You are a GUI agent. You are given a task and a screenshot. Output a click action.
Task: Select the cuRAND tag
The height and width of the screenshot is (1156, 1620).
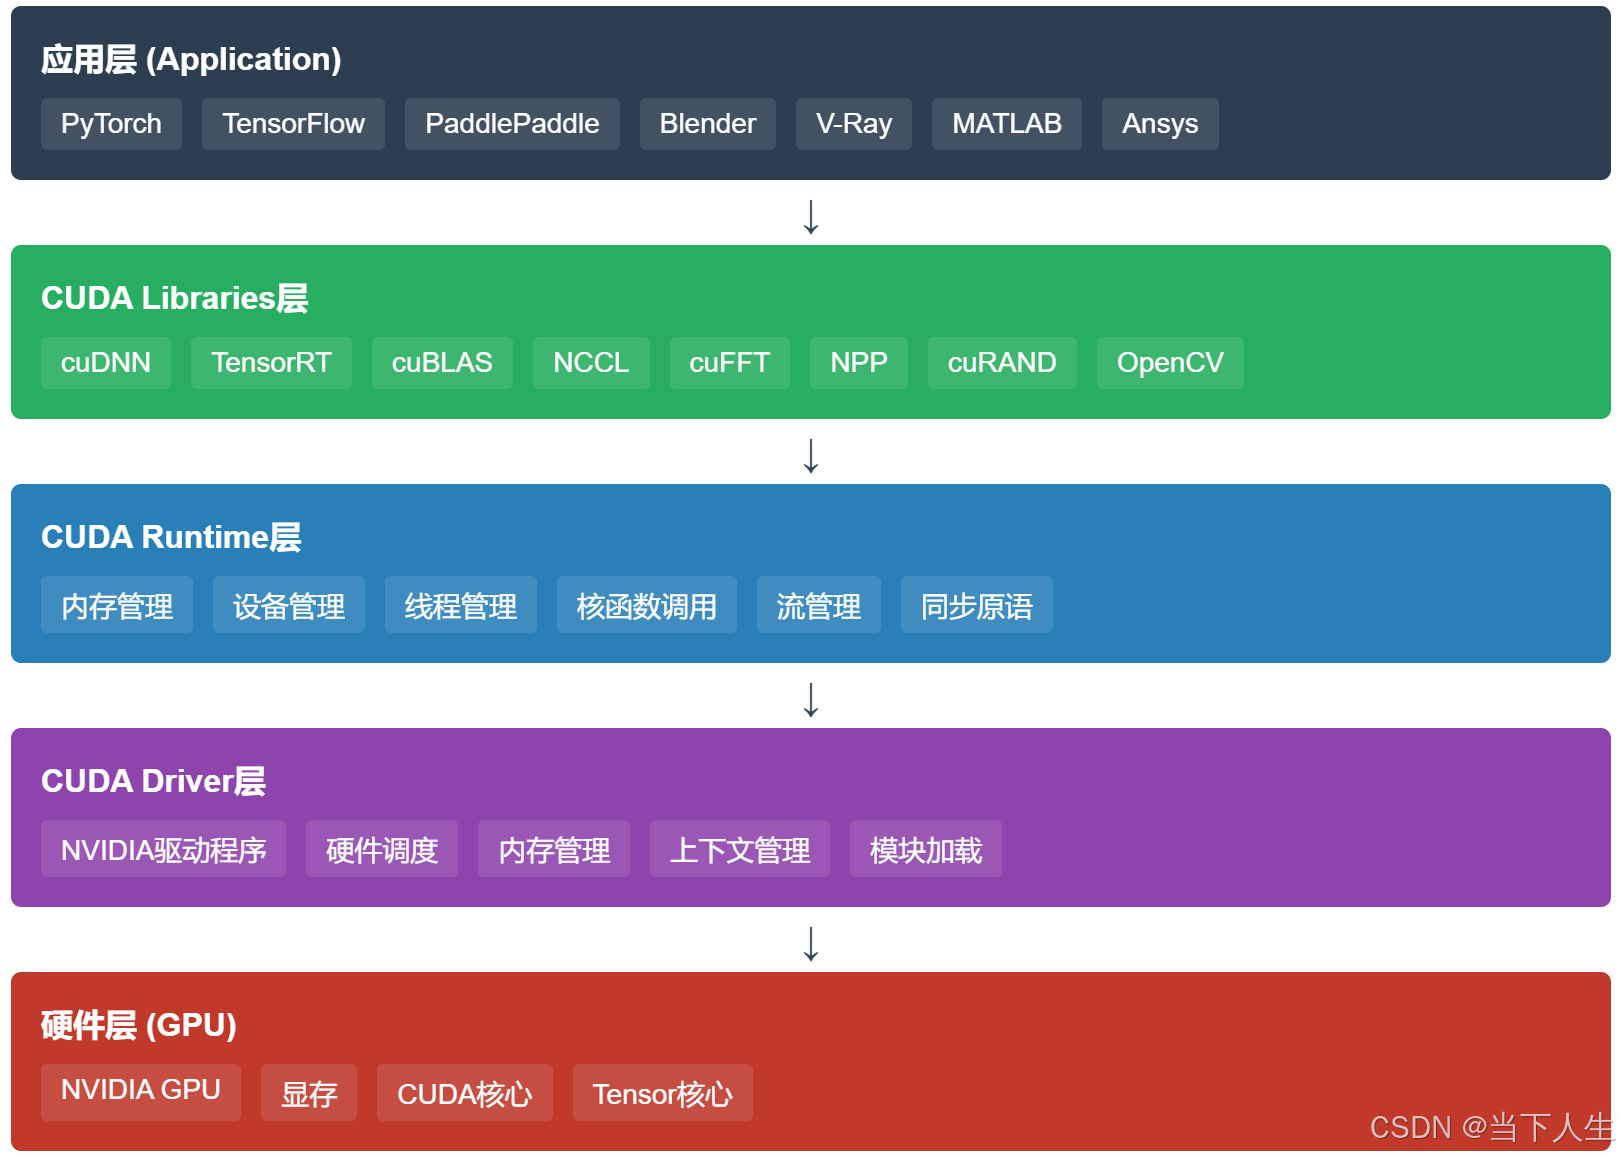[1002, 363]
